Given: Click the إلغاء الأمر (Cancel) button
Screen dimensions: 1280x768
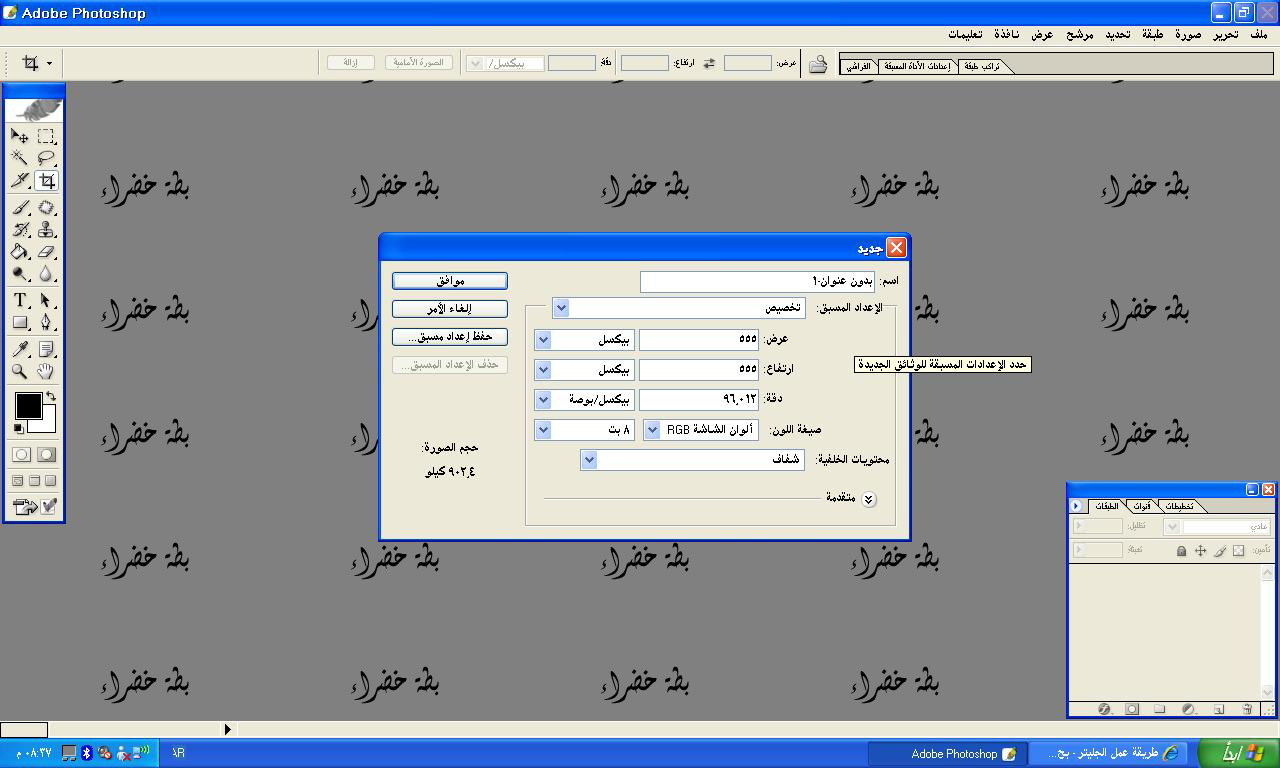Looking at the screenshot, I should point(449,309).
